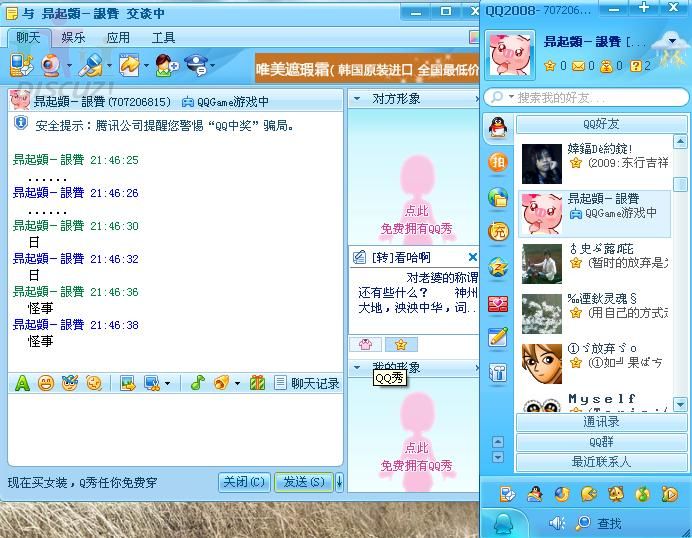The image size is (692, 538).
Task: Open the QQ群 group list
Action: [601, 442]
